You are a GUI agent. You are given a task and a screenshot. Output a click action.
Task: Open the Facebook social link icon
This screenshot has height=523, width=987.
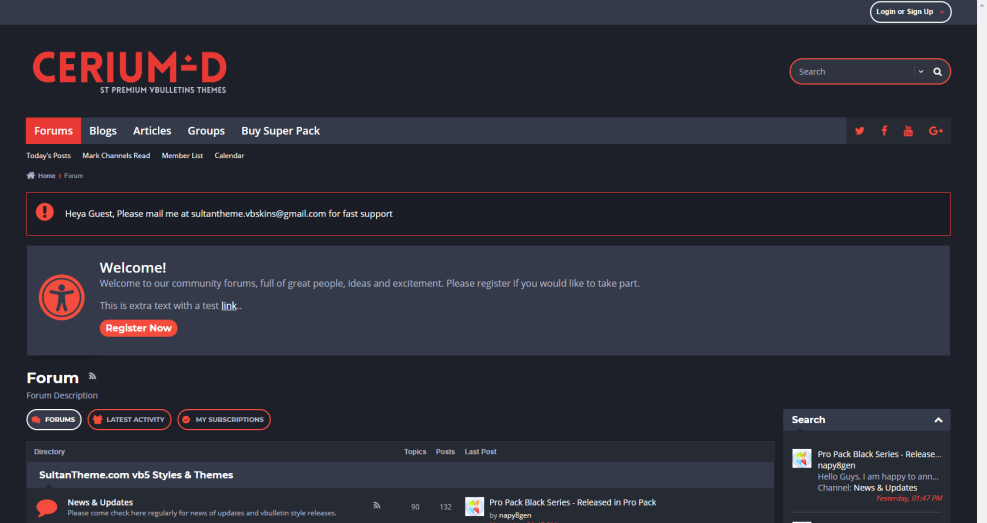884,131
